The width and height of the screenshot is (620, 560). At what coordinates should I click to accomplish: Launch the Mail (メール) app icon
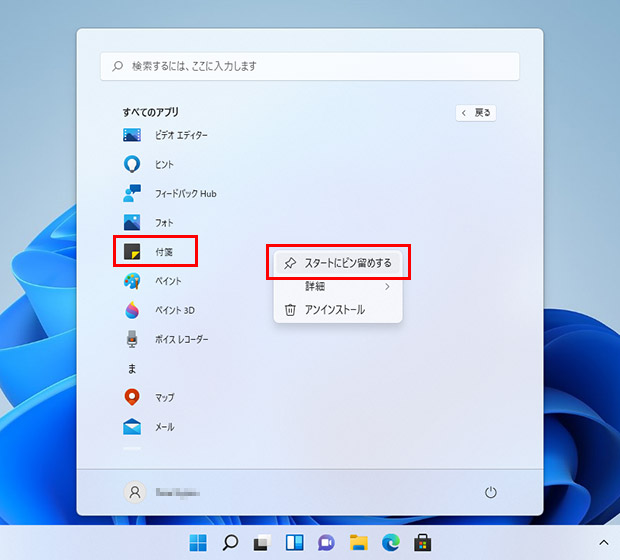pos(131,427)
